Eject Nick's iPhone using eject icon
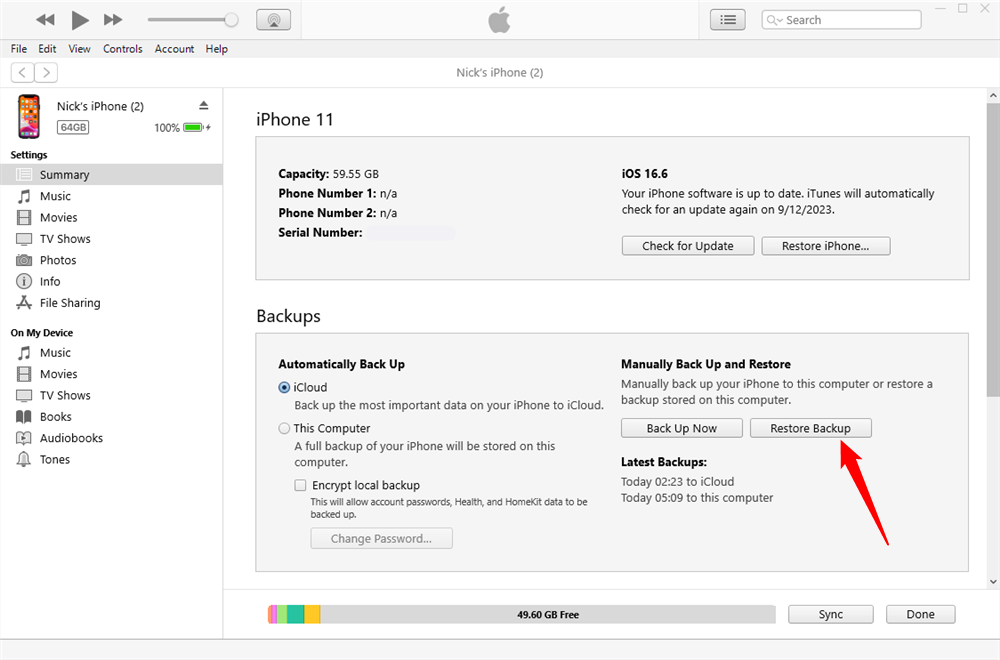This screenshot has height=660, width=1000. pyautogui.click(x=204, y=106)
